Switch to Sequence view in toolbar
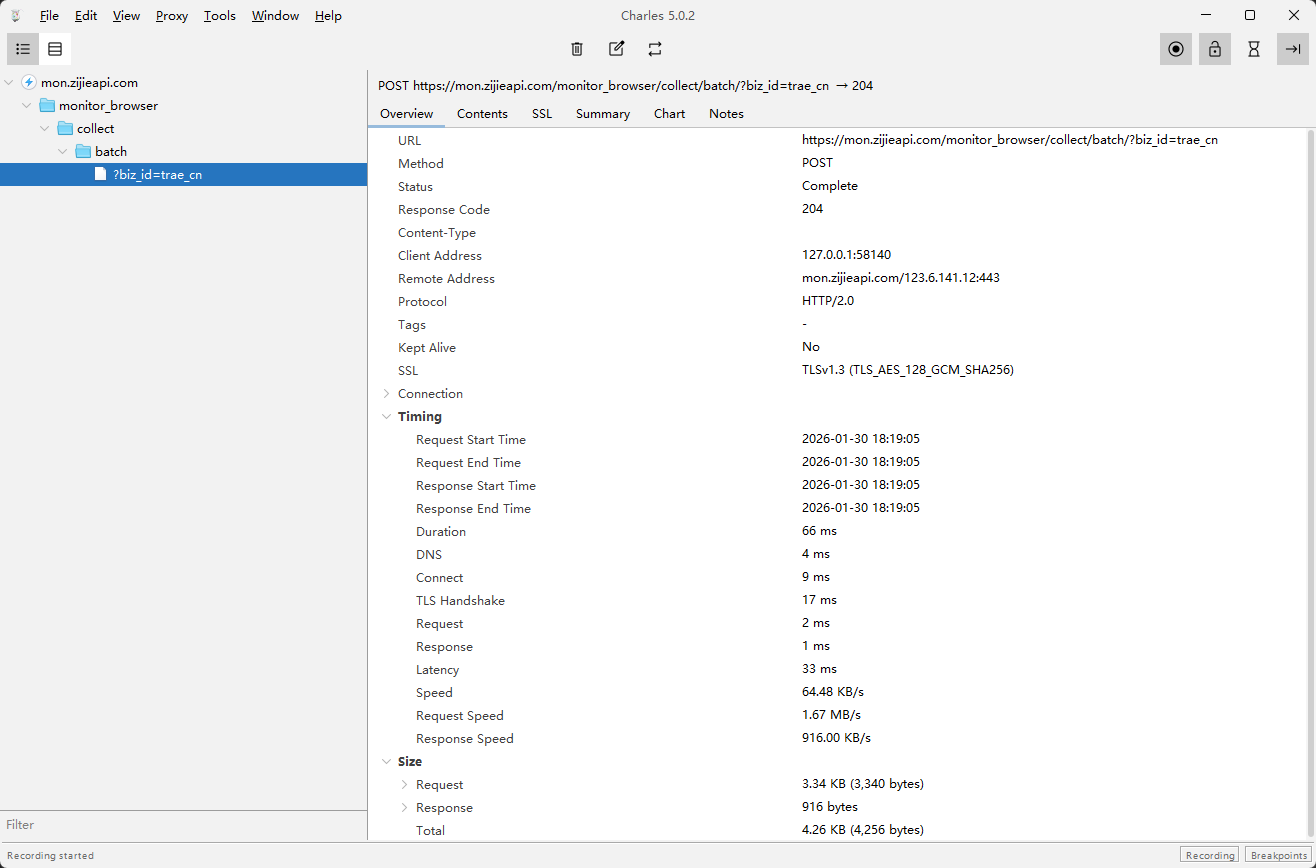 [x=55, y=49]
